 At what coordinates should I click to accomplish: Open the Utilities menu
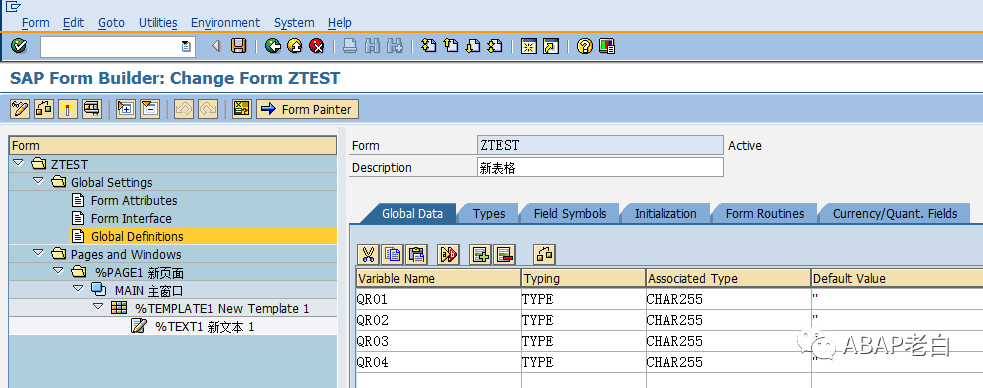[x=158, y=23]
